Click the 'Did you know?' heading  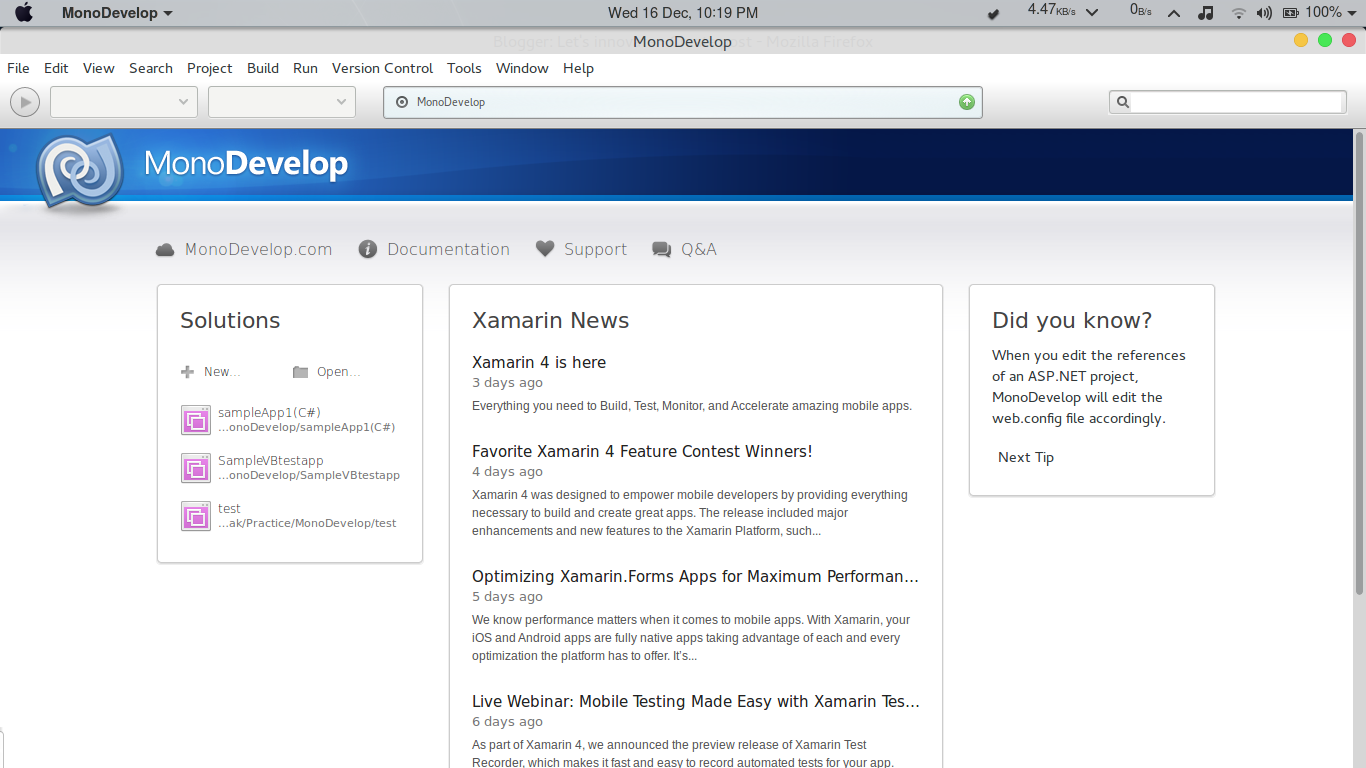1072,320
